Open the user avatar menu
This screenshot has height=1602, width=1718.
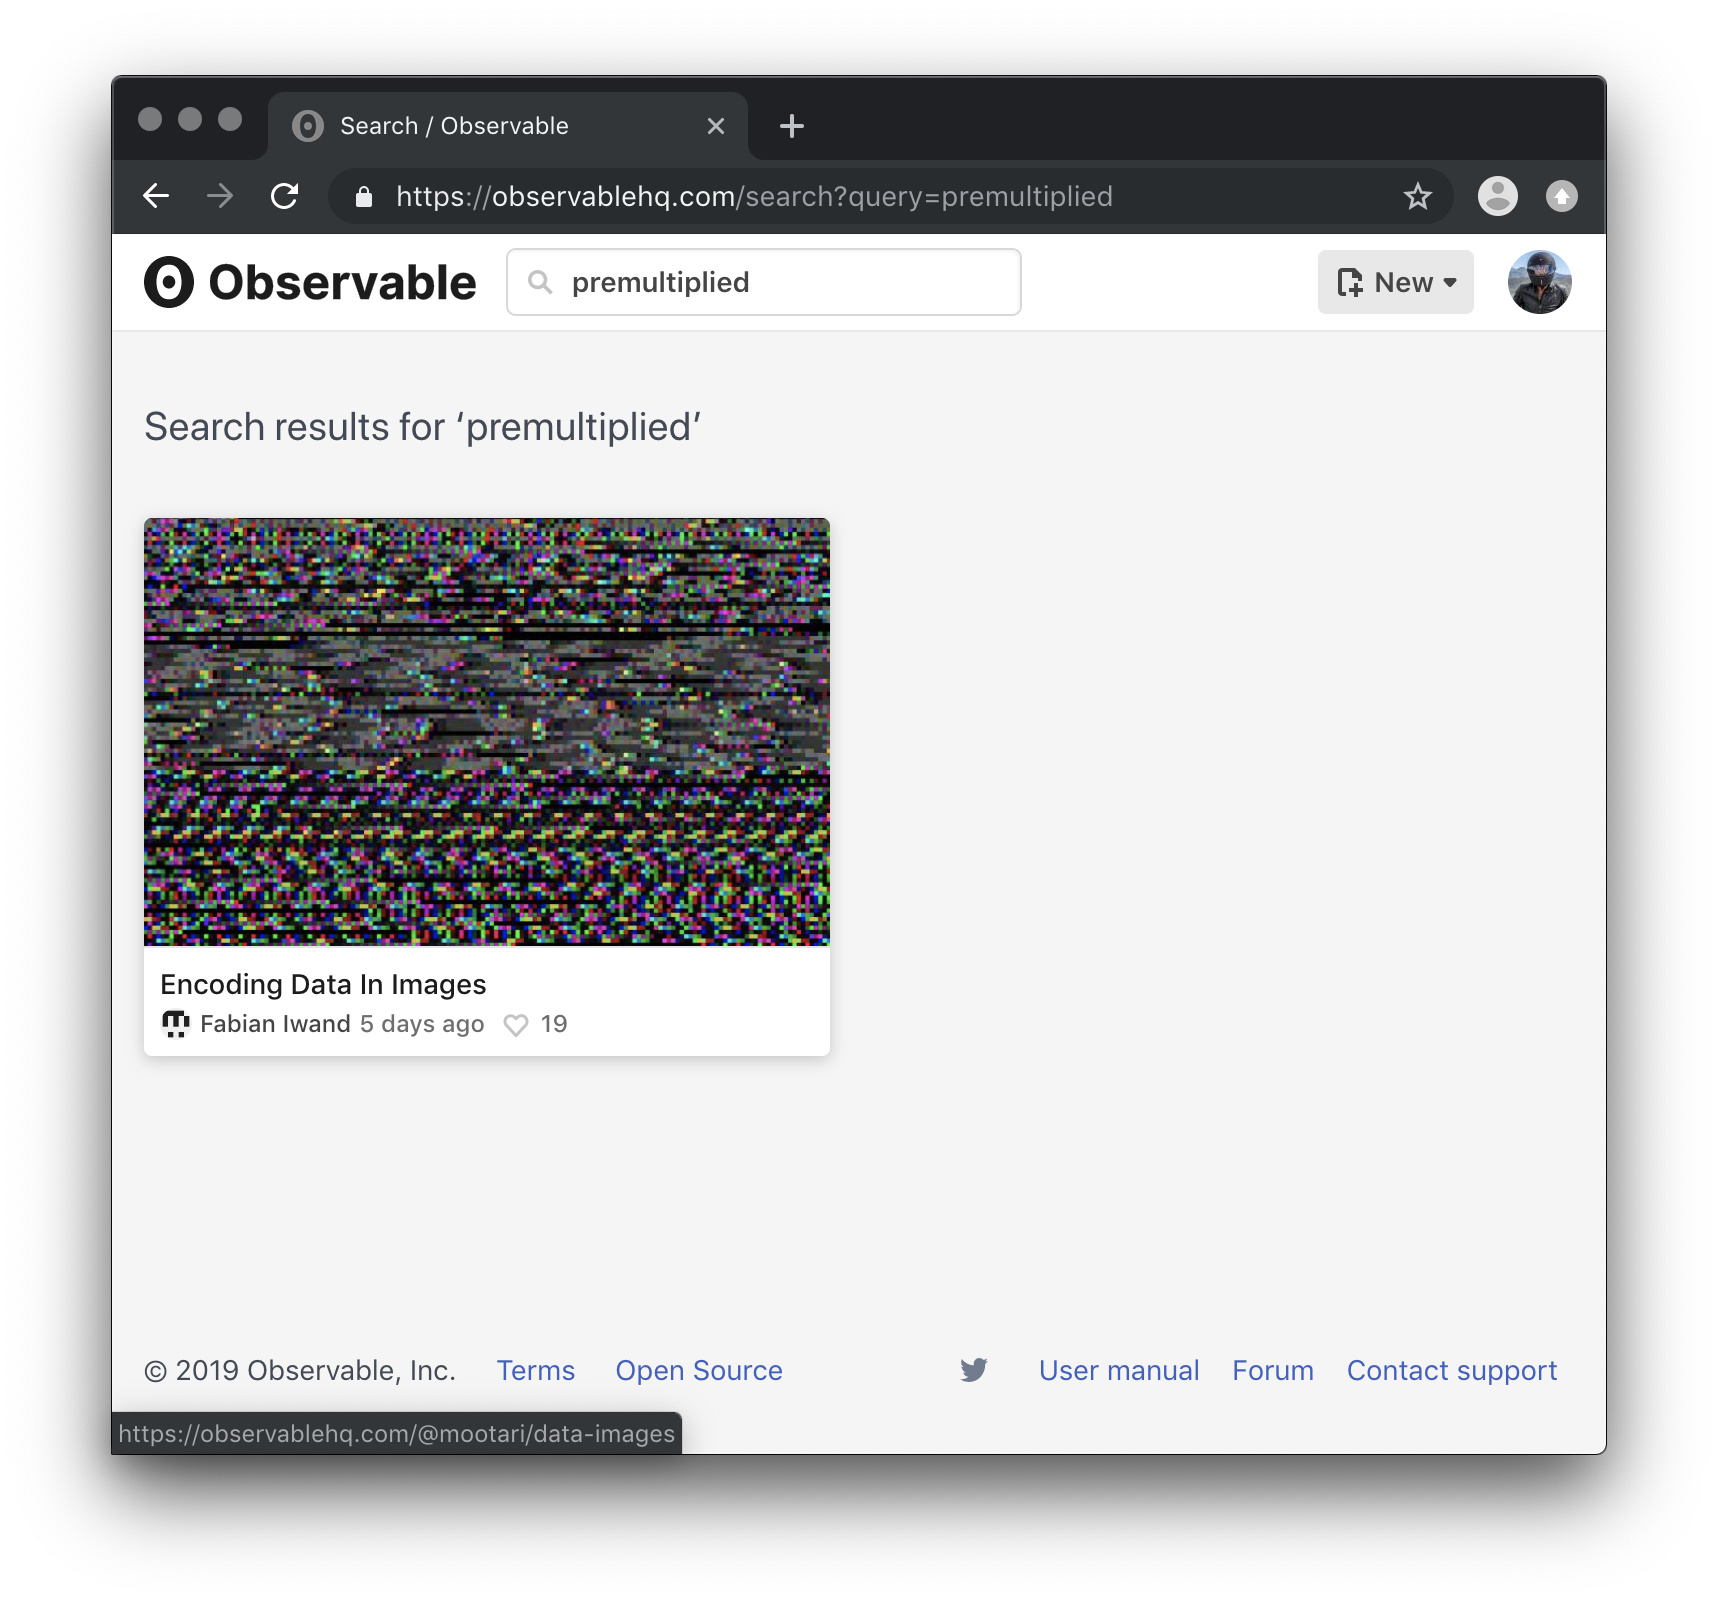(x=1540, y=282)
